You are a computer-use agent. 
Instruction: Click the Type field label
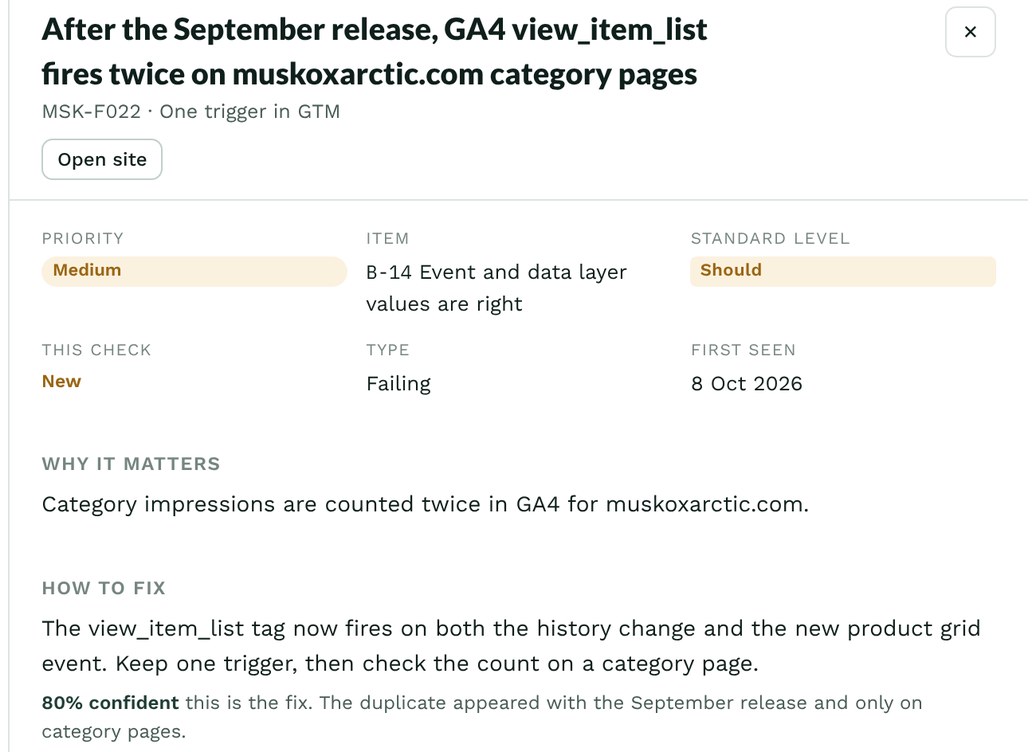coord(388,350)
